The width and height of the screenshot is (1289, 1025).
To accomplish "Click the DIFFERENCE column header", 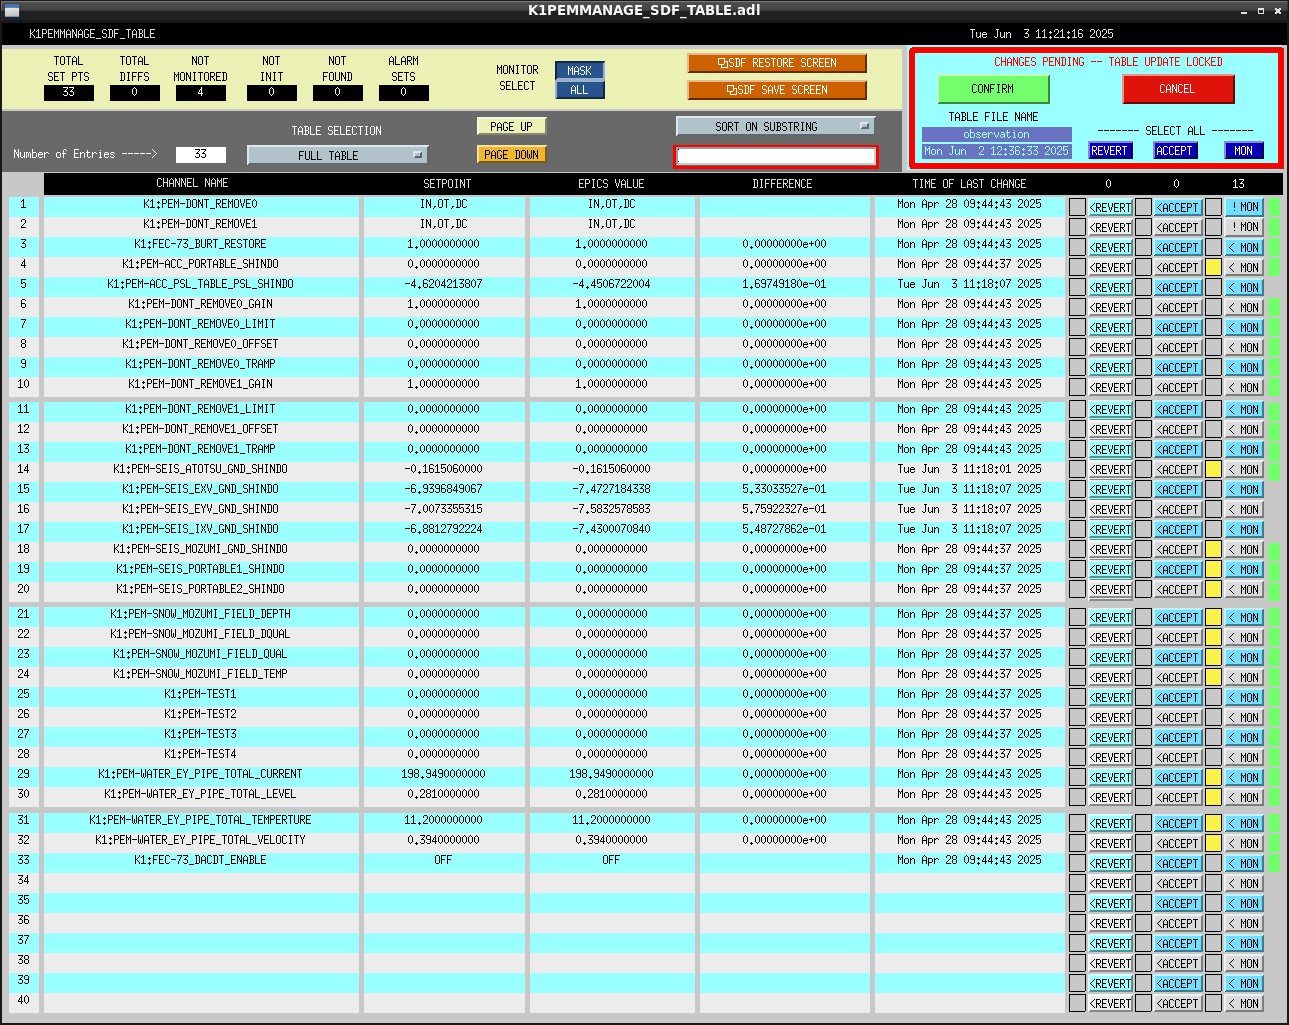I will 782,184.
